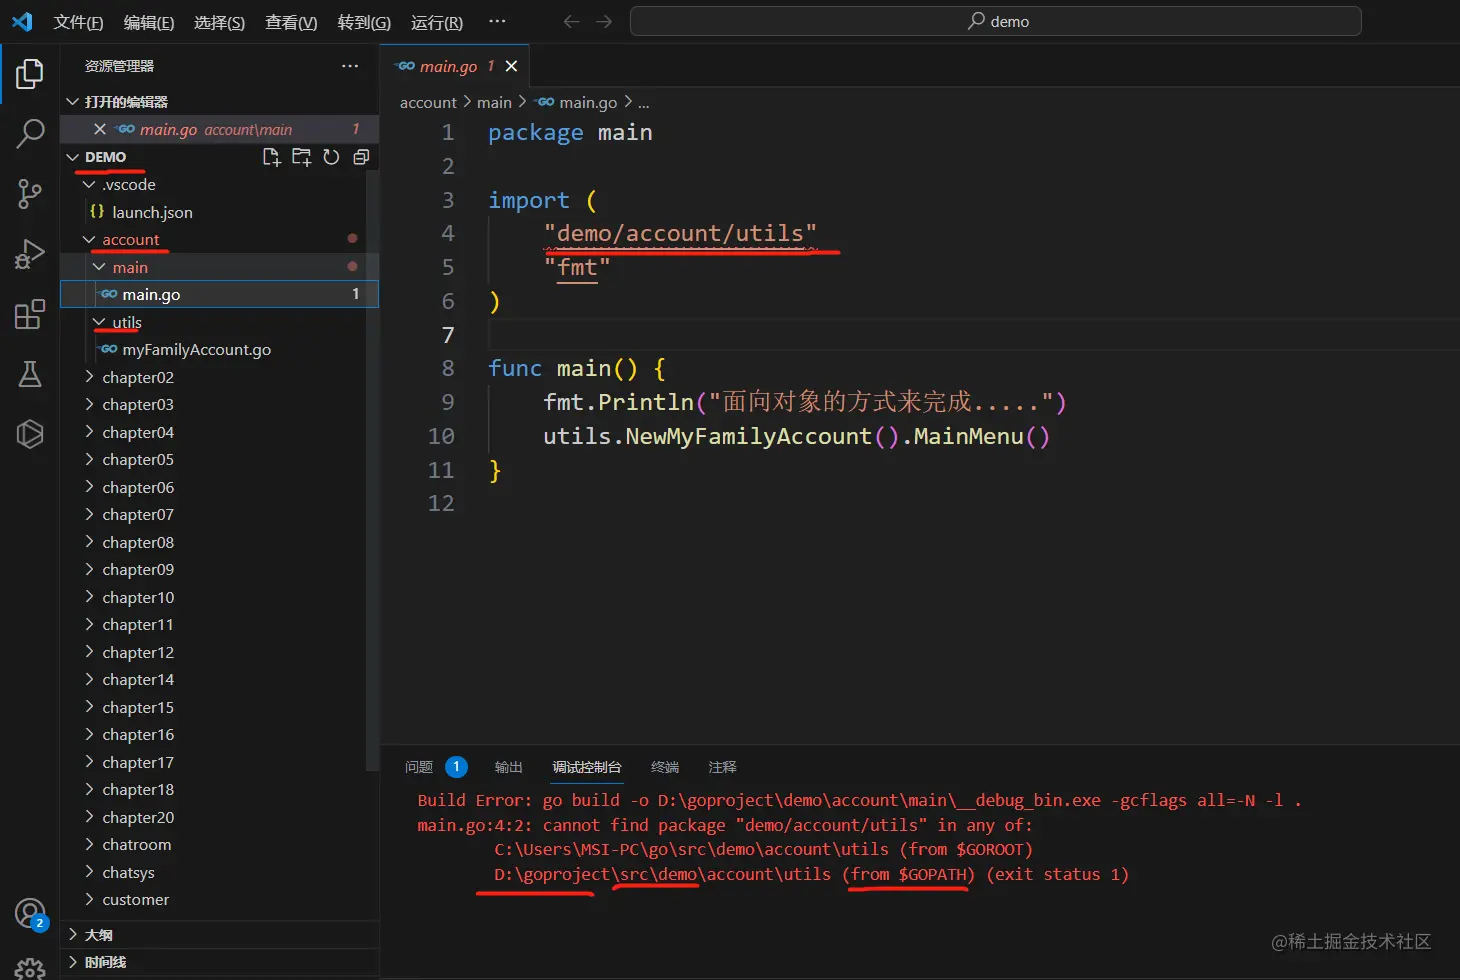
Task: Close main.go in open editors list
Action: pyautogui.click(x=100, y=129)
